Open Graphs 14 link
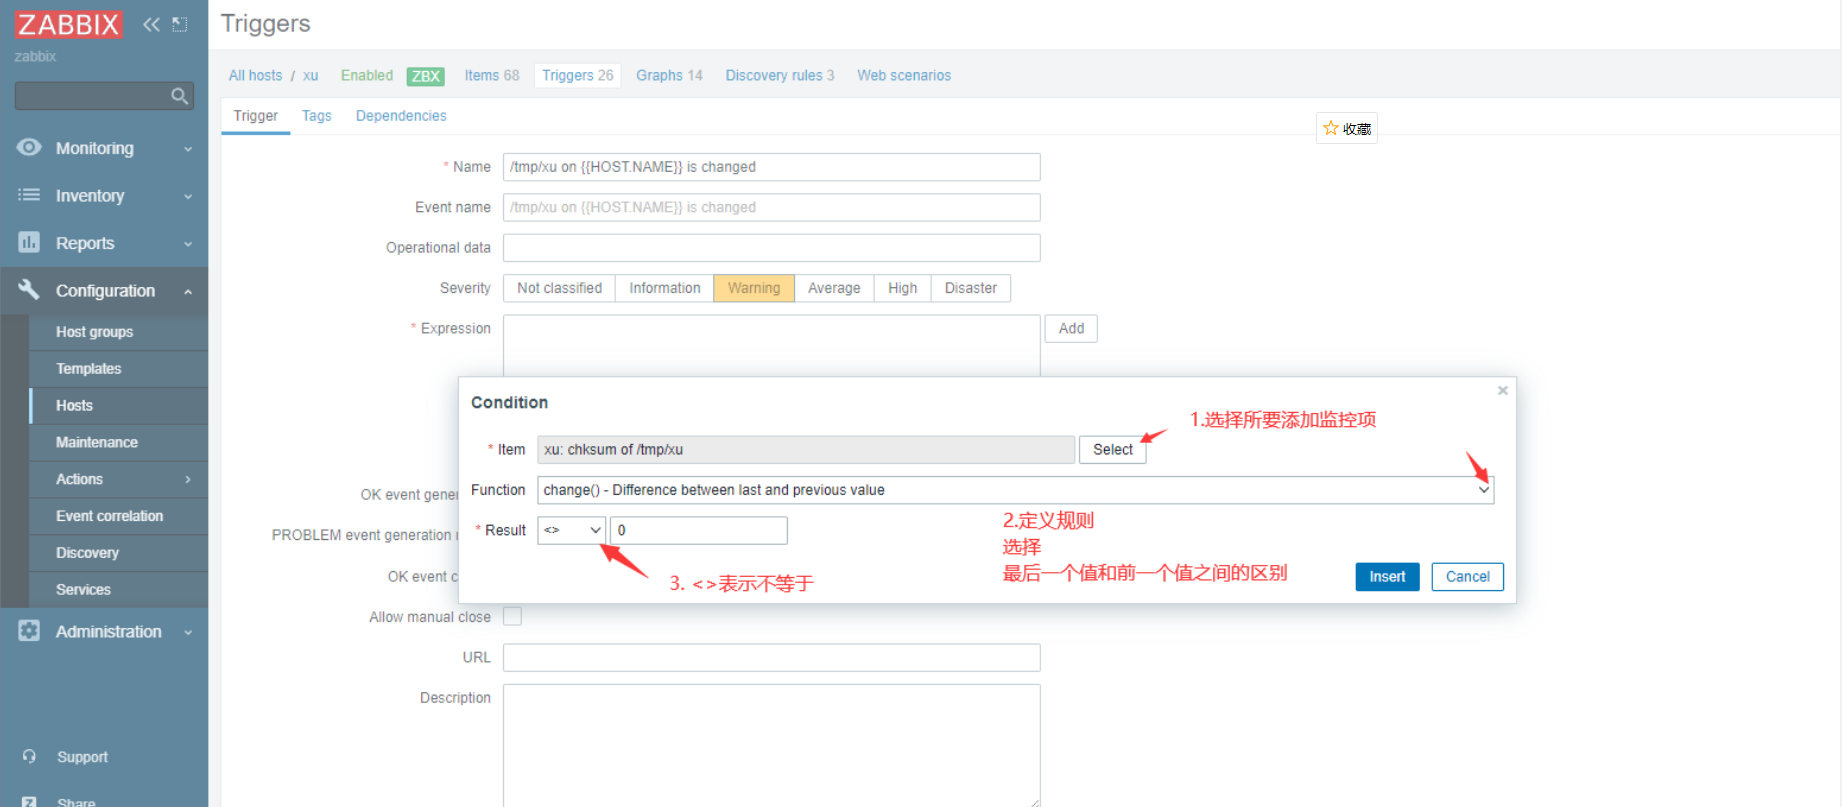The height and width of the screenshot is (807, 1842). 669,75
